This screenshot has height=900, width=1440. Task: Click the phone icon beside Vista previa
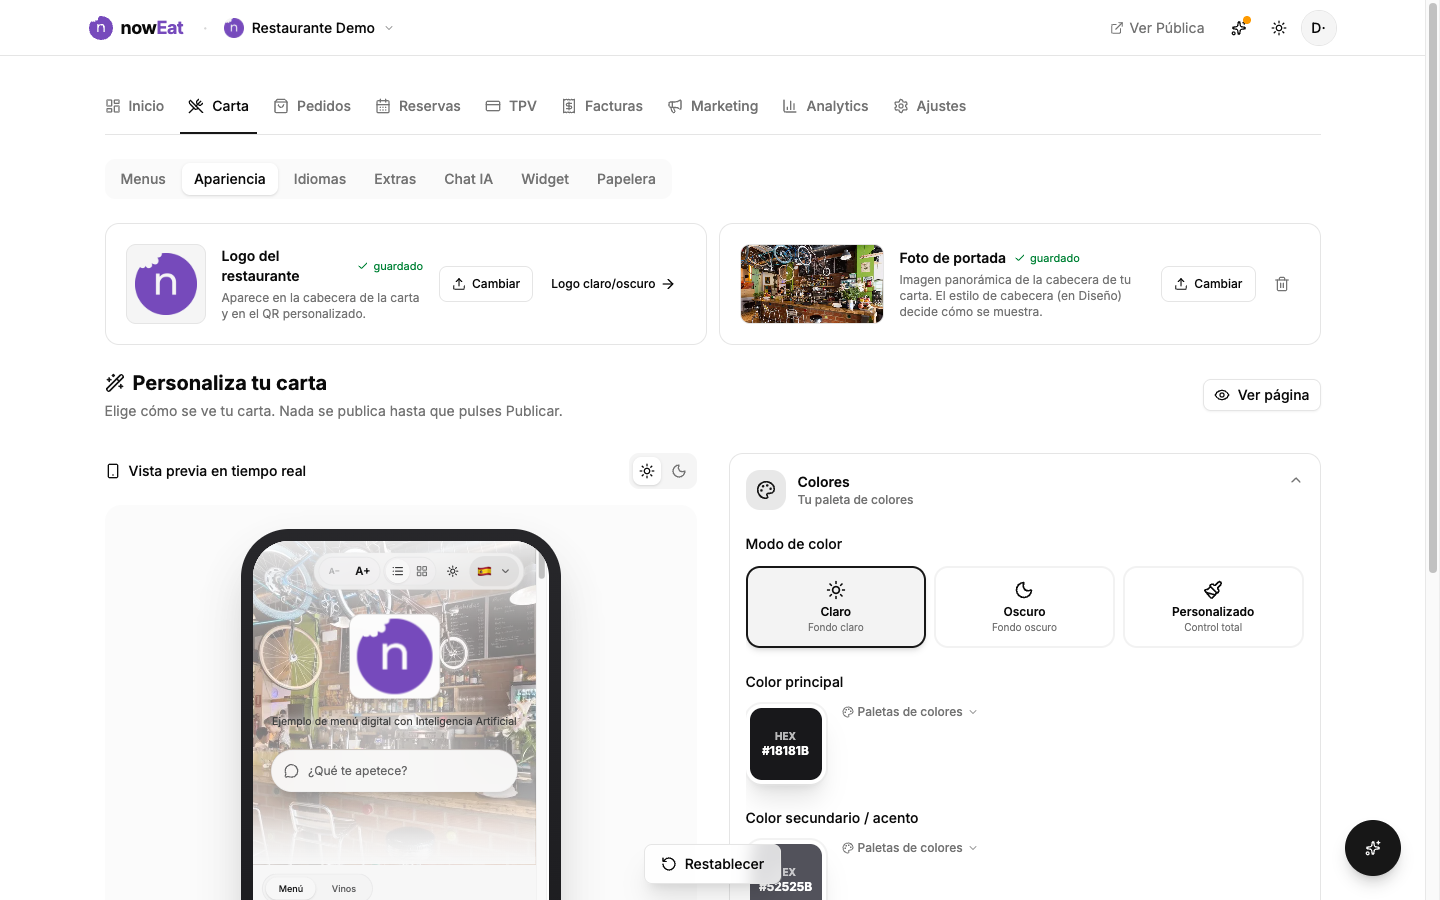click(x=113, y=471)
